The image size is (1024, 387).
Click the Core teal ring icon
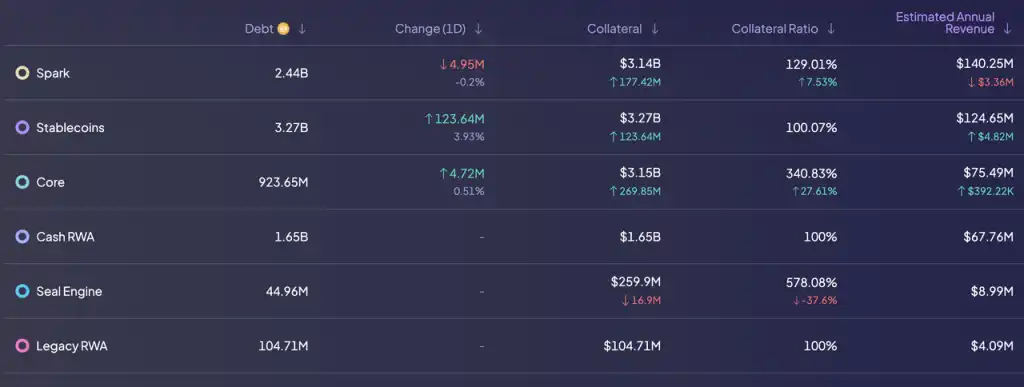[x=22, y=182]
